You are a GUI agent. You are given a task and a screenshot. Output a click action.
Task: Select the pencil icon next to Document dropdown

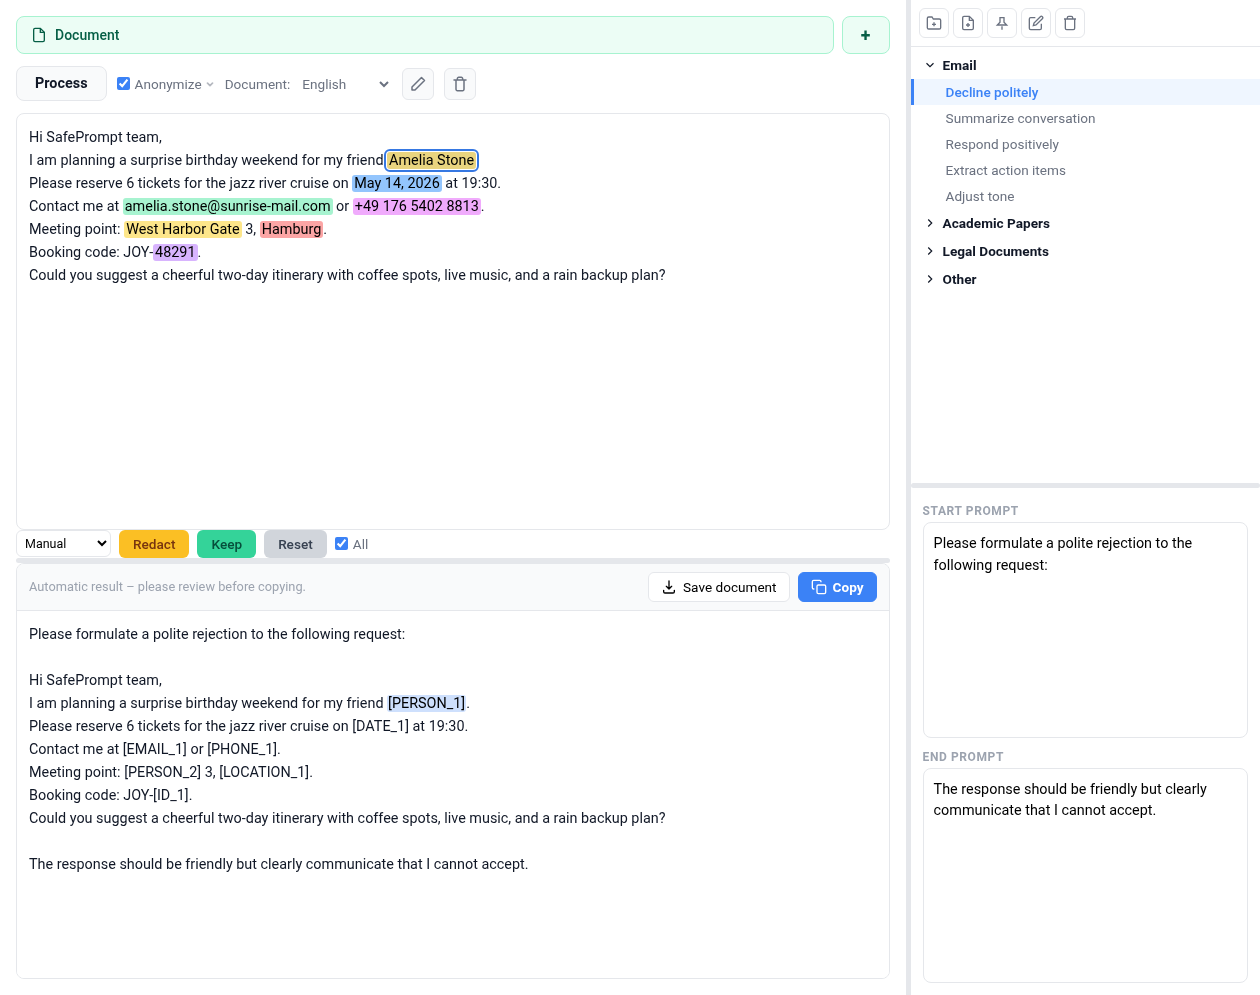[418, 84]
